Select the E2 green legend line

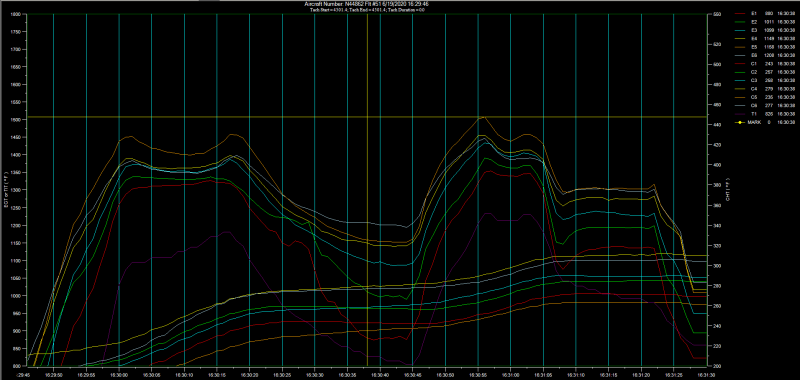click(740, 22)
